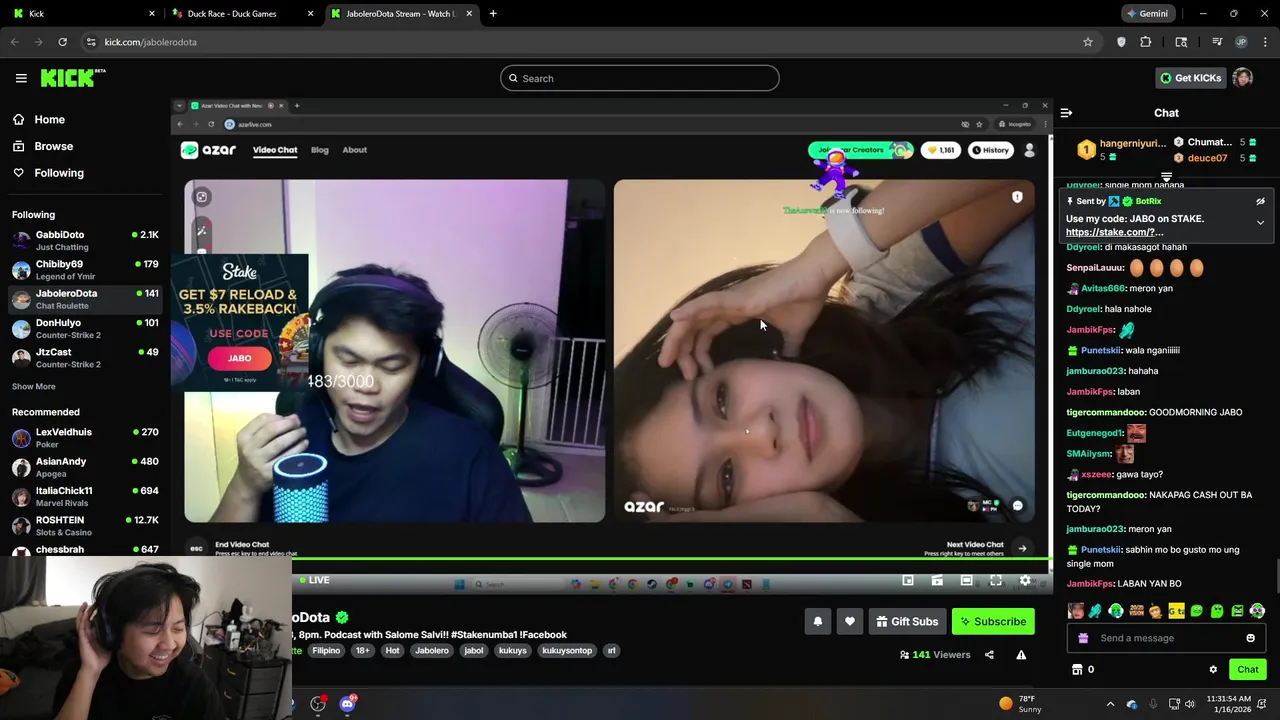Select the 20/20 Vision emote
This screenshot has width=1280, height=720.
1136,611
